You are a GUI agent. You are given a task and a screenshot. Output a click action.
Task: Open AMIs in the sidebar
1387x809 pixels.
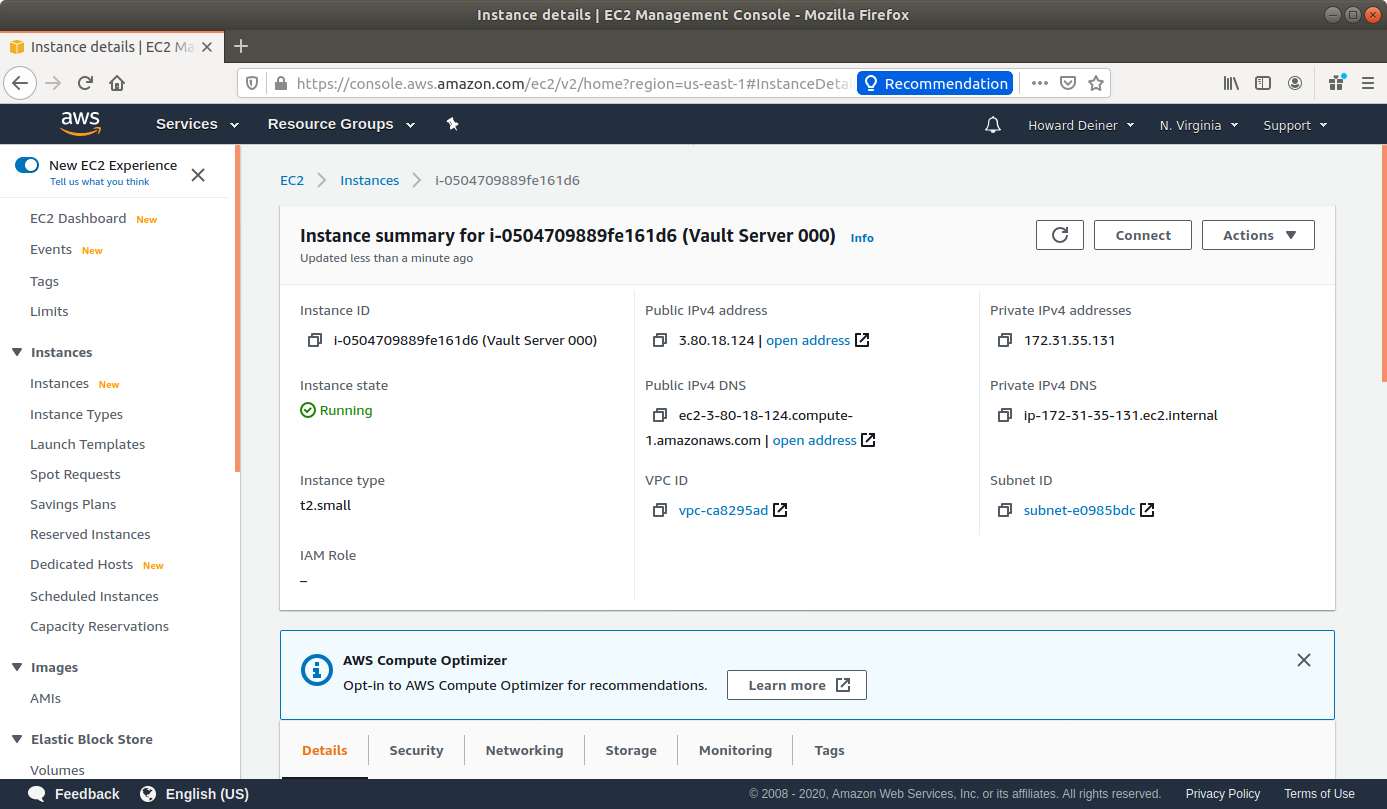[x=45, y=698]
